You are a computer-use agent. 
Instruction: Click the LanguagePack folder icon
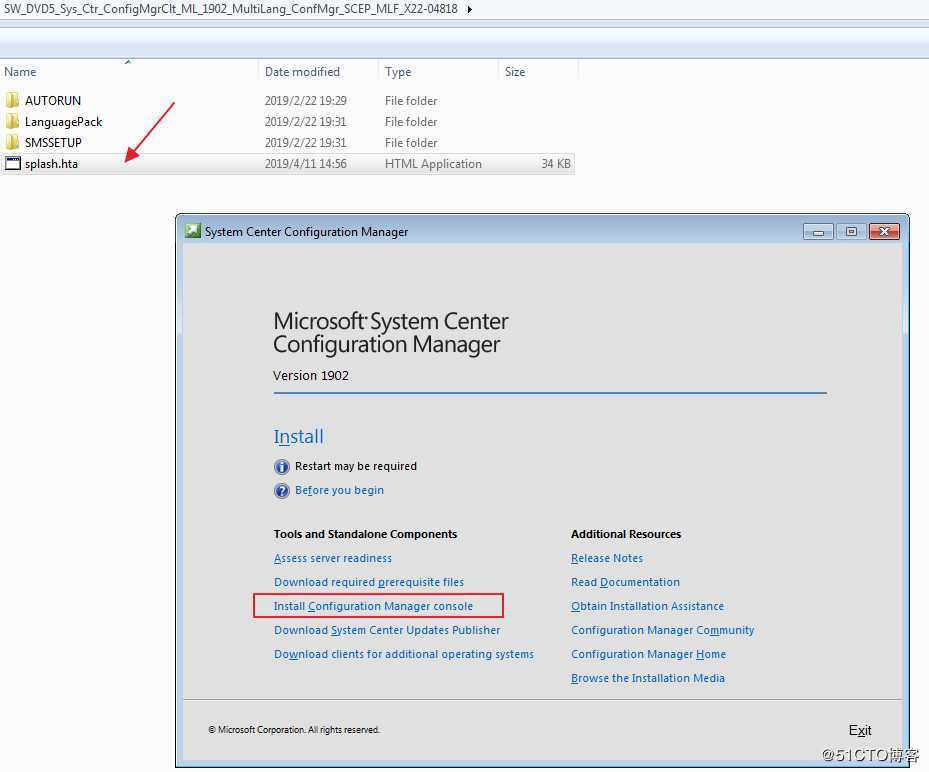pos(12,121)
